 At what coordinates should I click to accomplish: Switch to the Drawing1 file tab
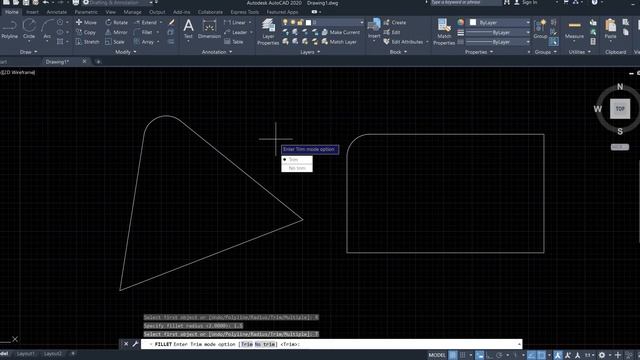point(57,62)
